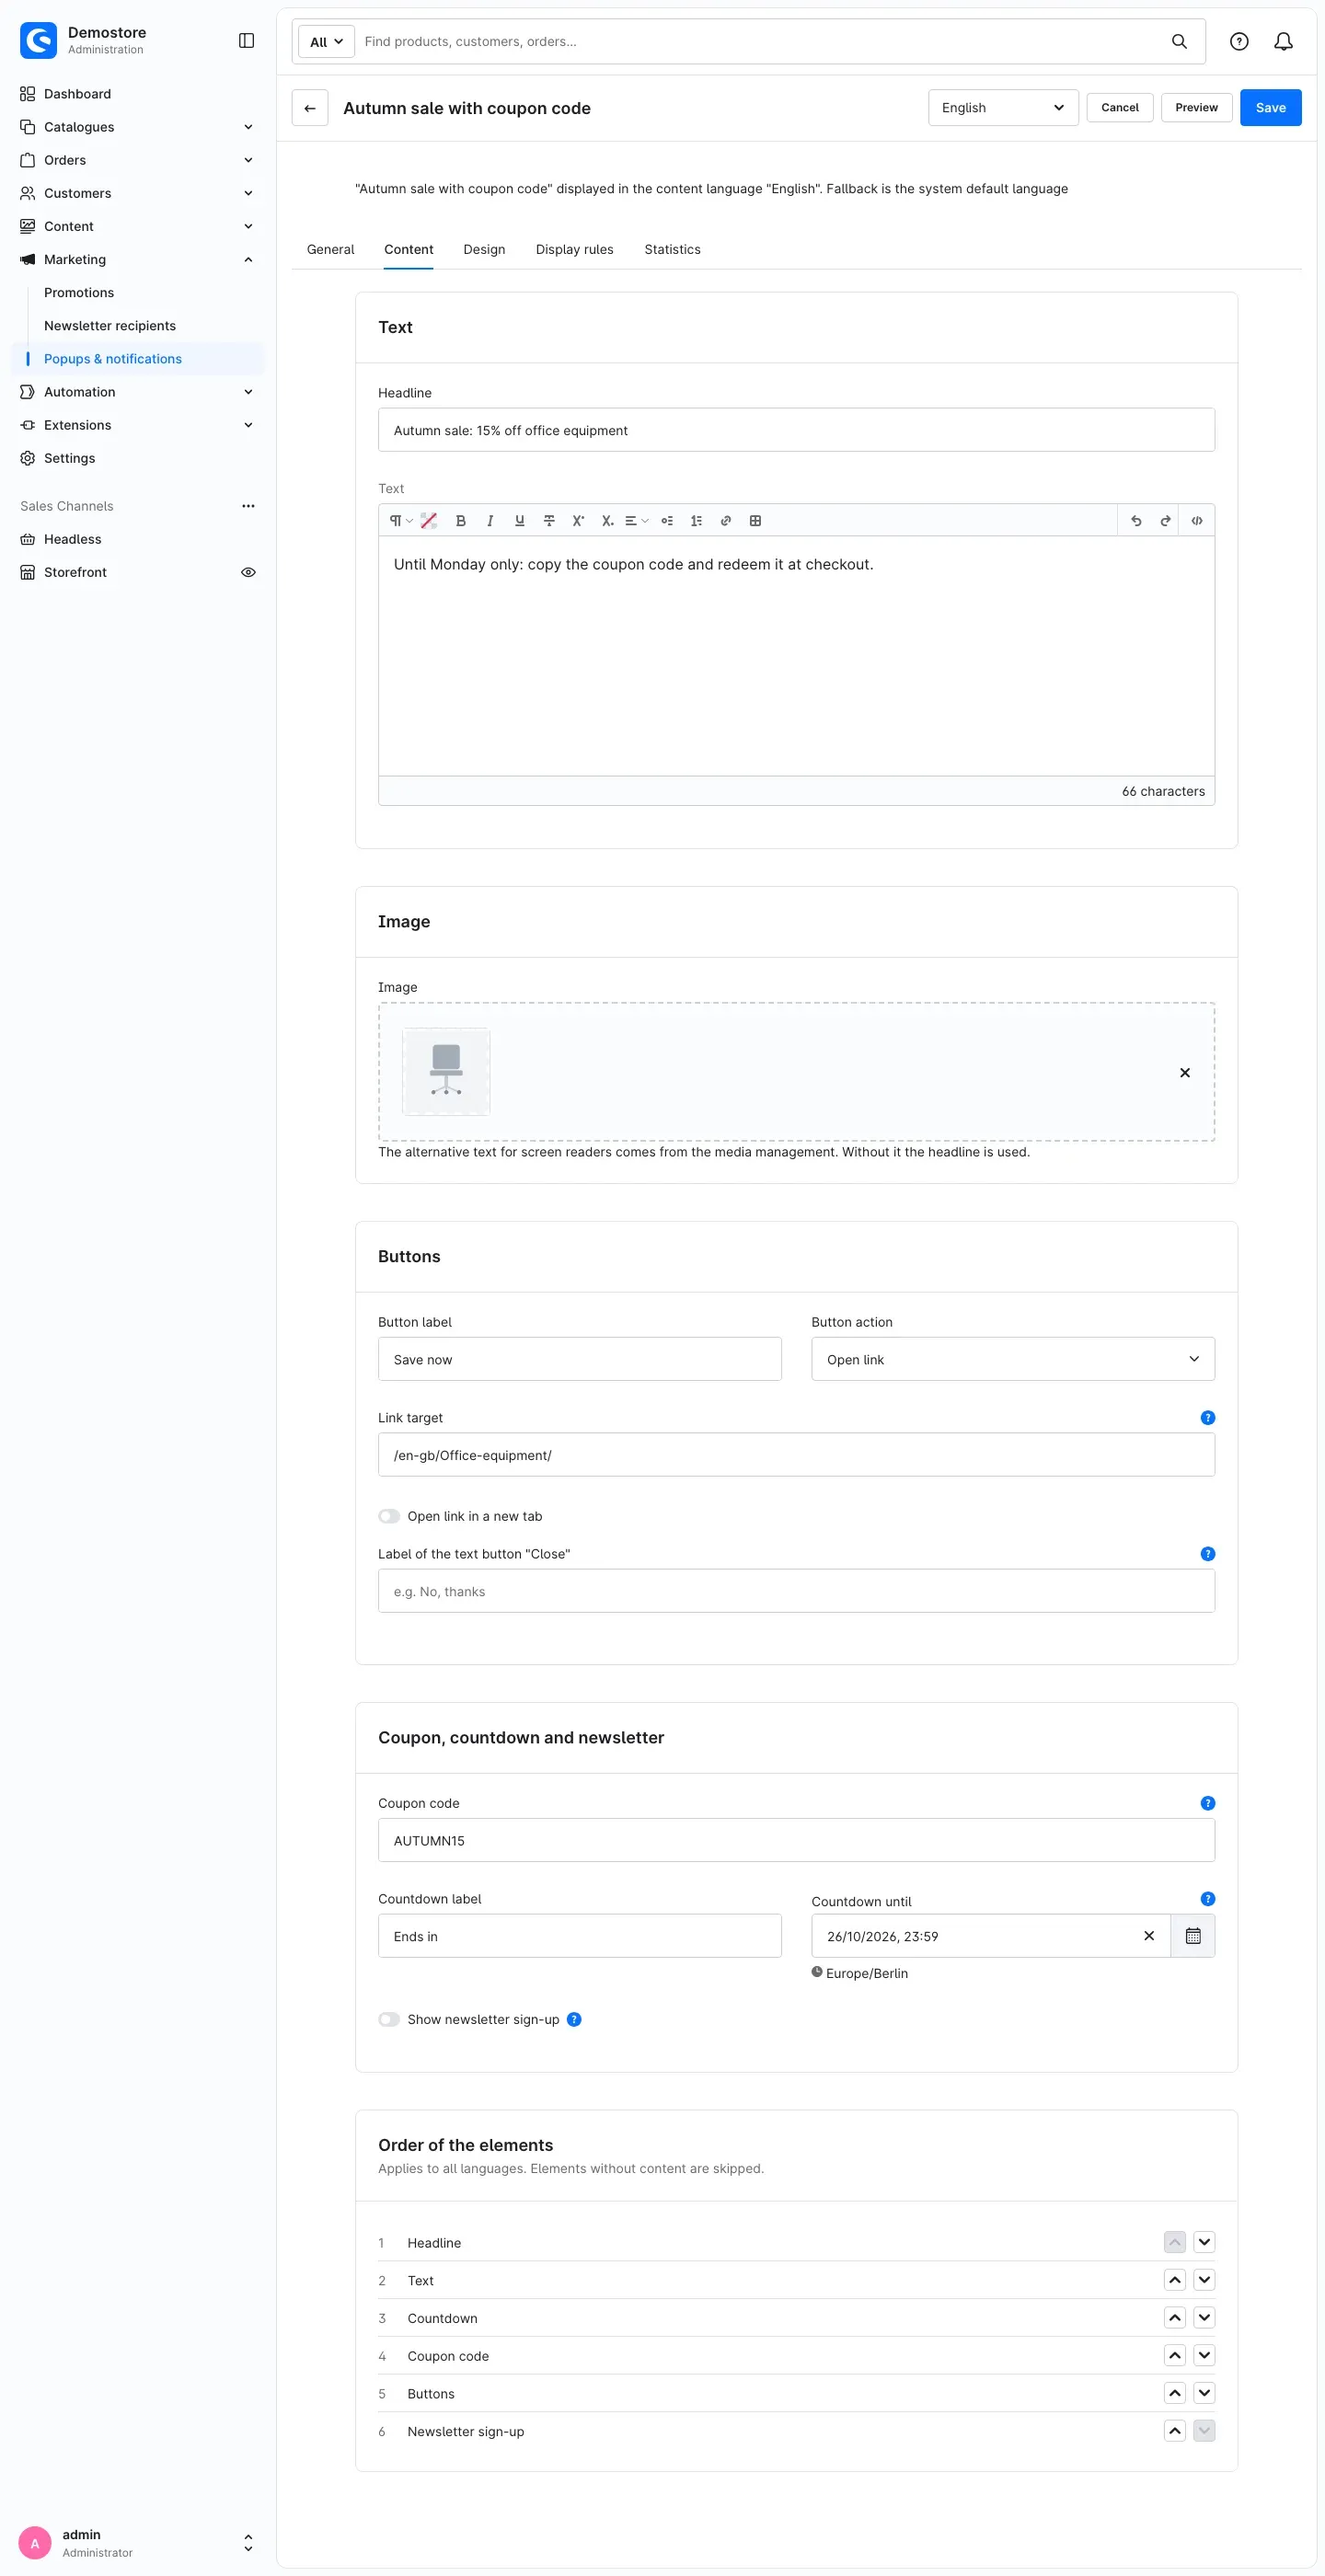This screenshot has width=1325, height=2576.
Task: Switch editor to HTML code view
Action: pyautogui.click(x=1197, y=521)
